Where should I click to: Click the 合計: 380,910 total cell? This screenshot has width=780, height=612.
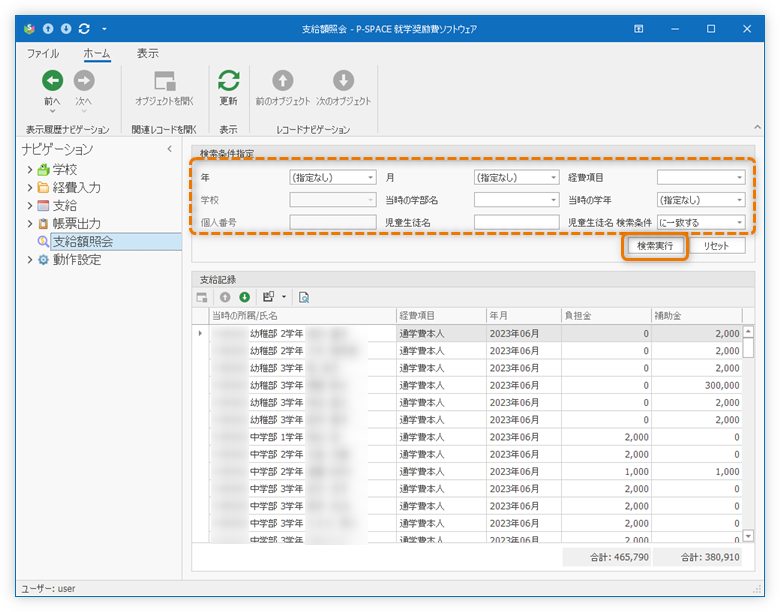coord(697,557)
